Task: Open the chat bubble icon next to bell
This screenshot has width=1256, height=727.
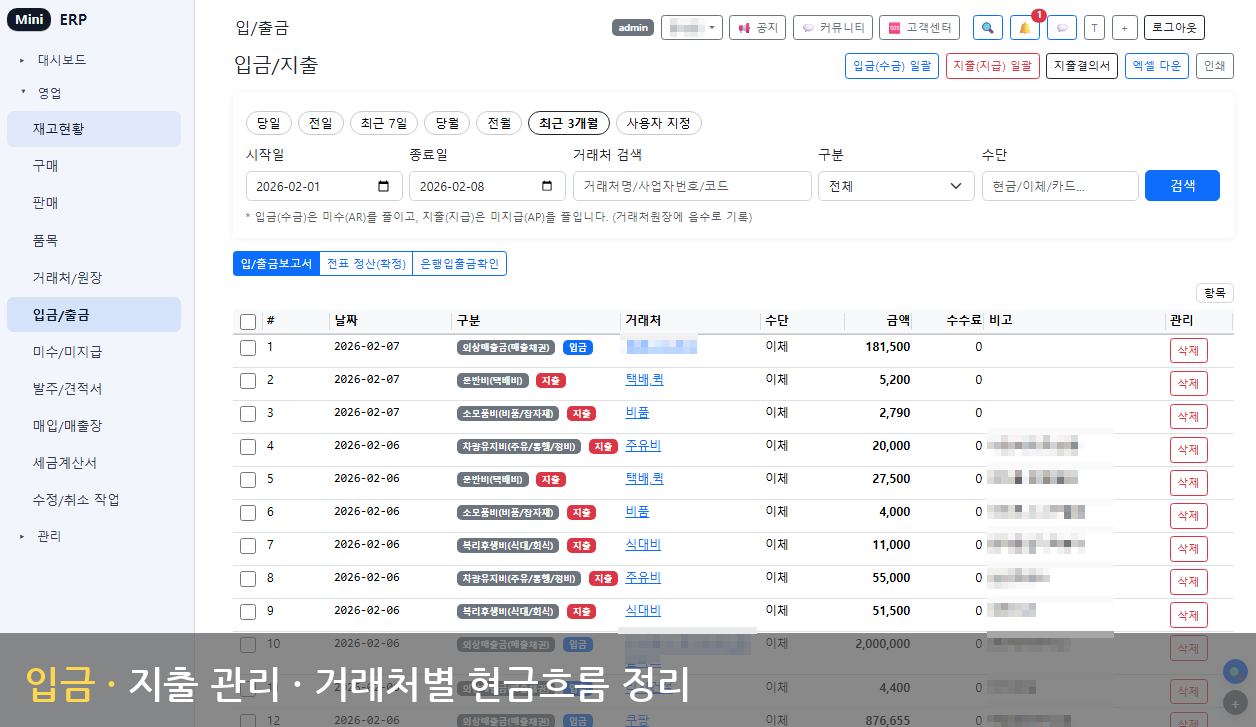Action: click(1062, 28)
